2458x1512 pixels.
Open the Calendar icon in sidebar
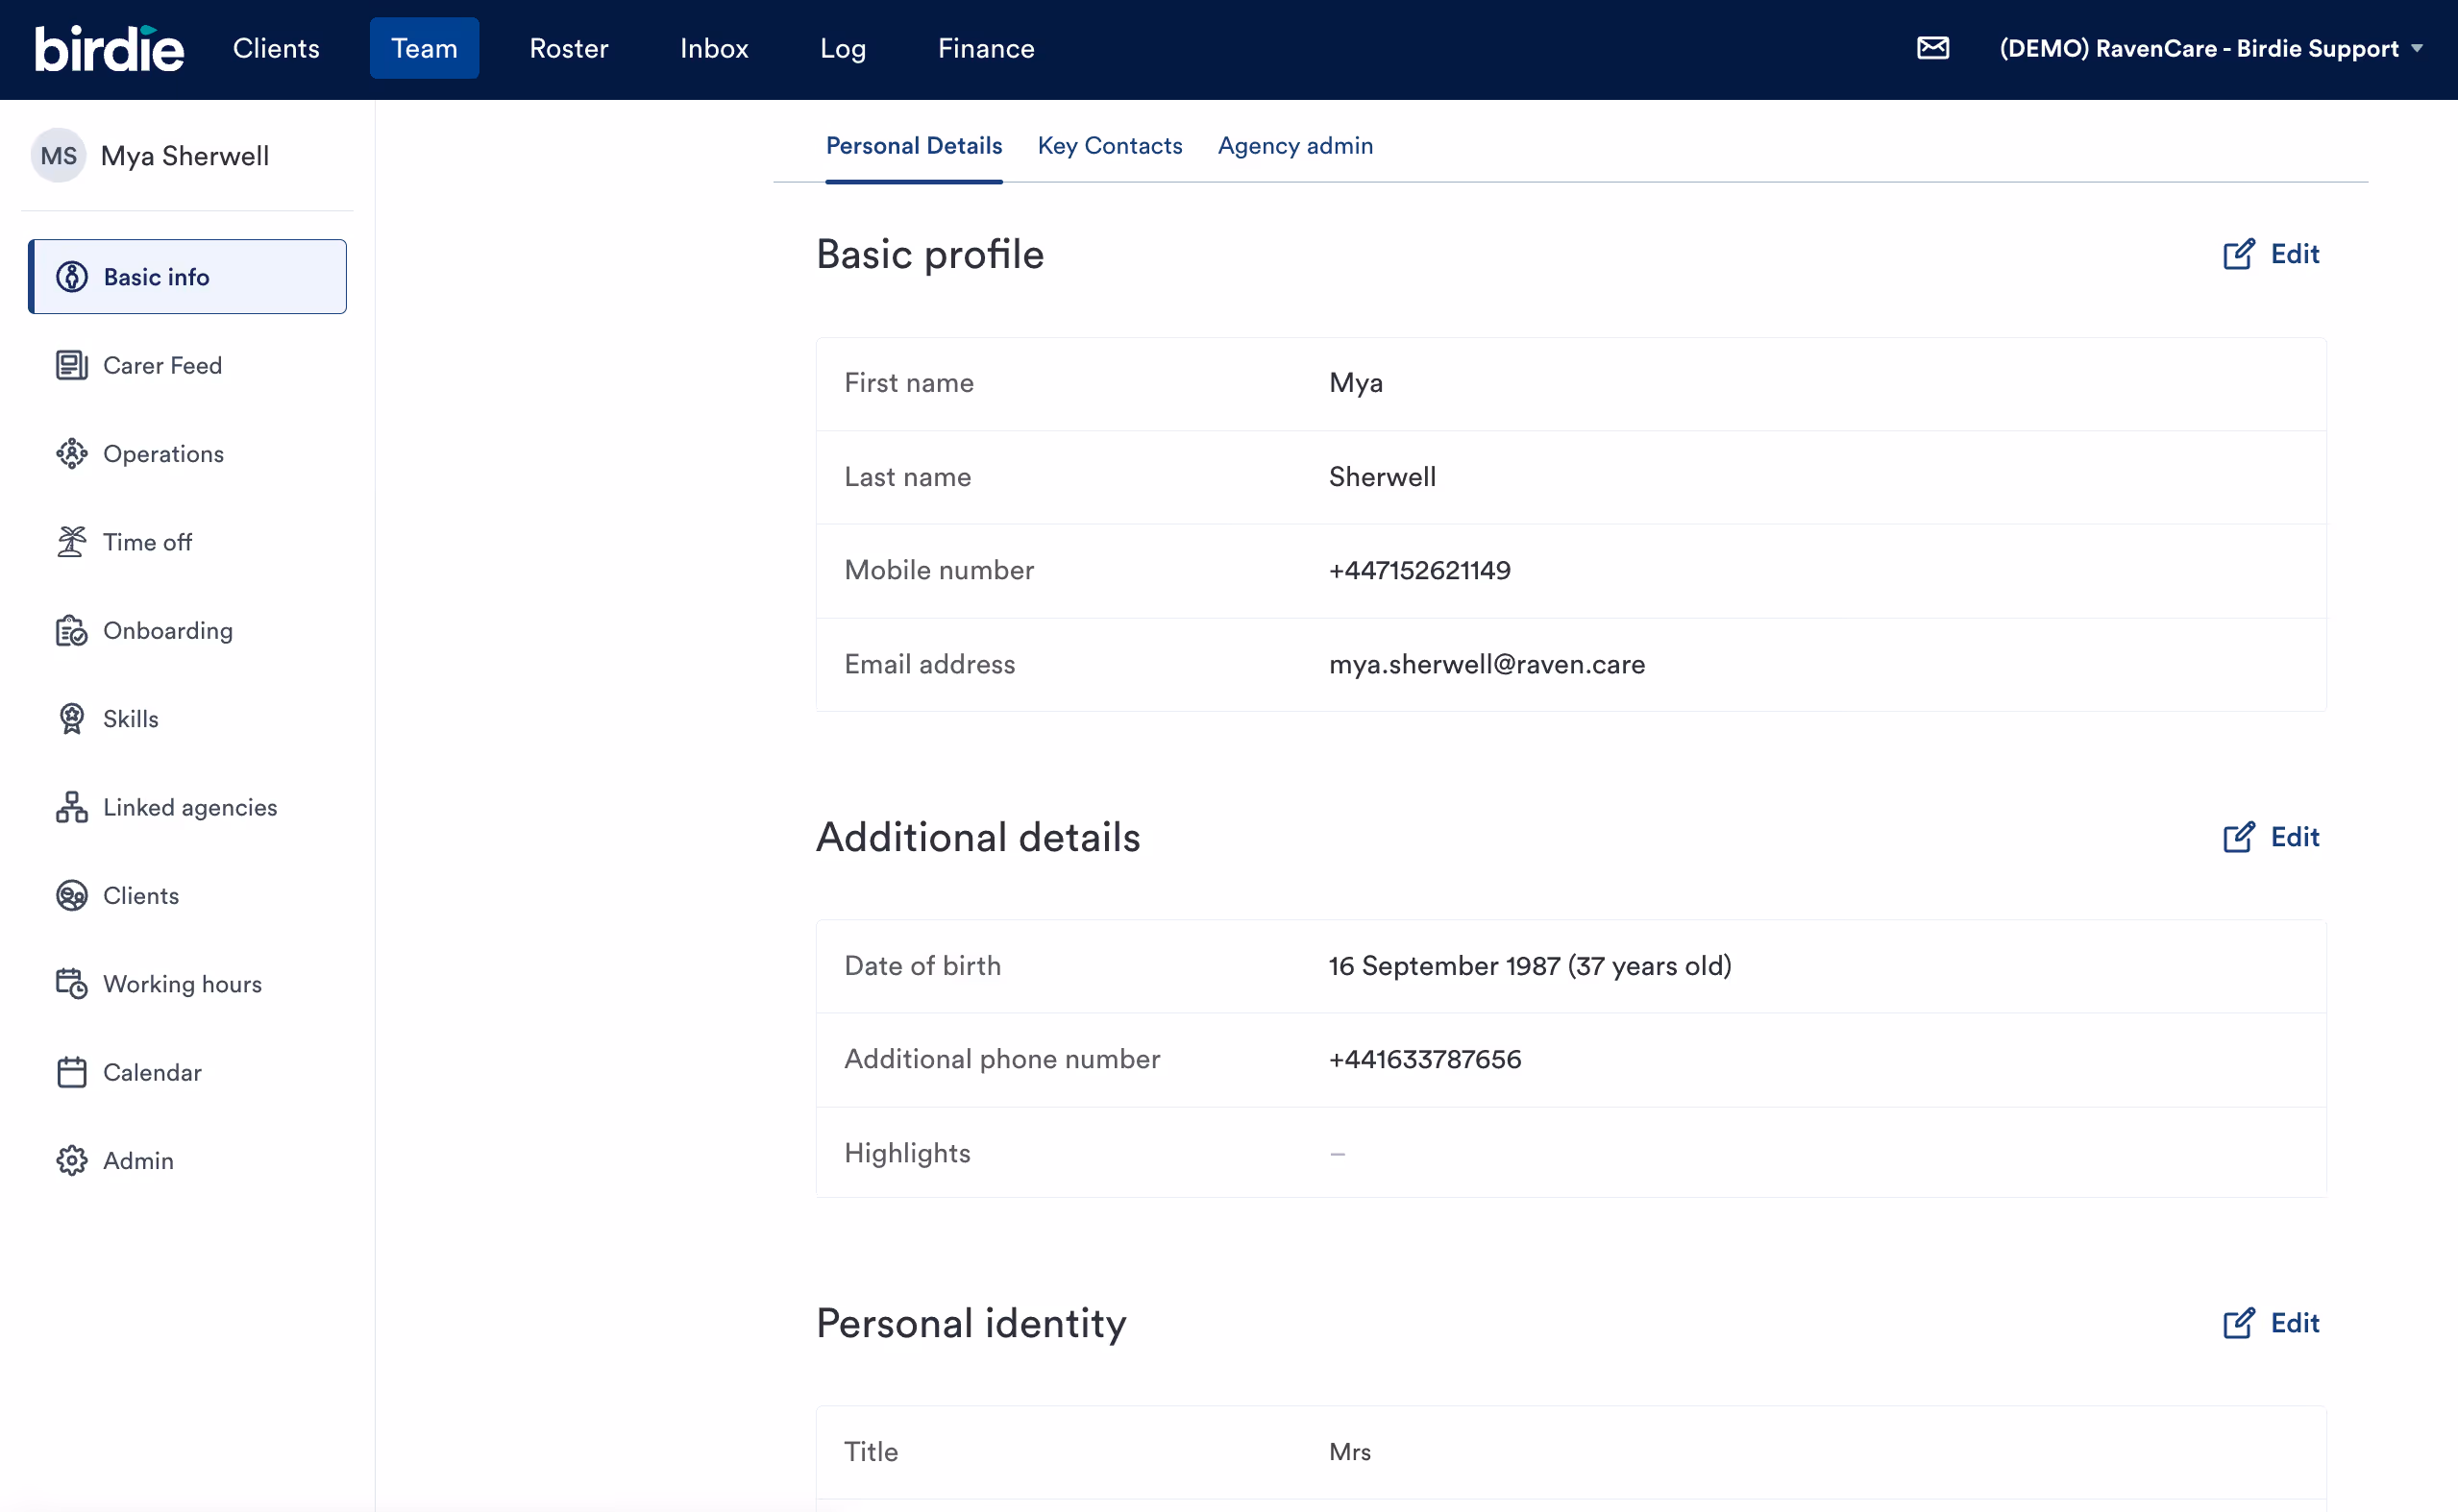71,1072
